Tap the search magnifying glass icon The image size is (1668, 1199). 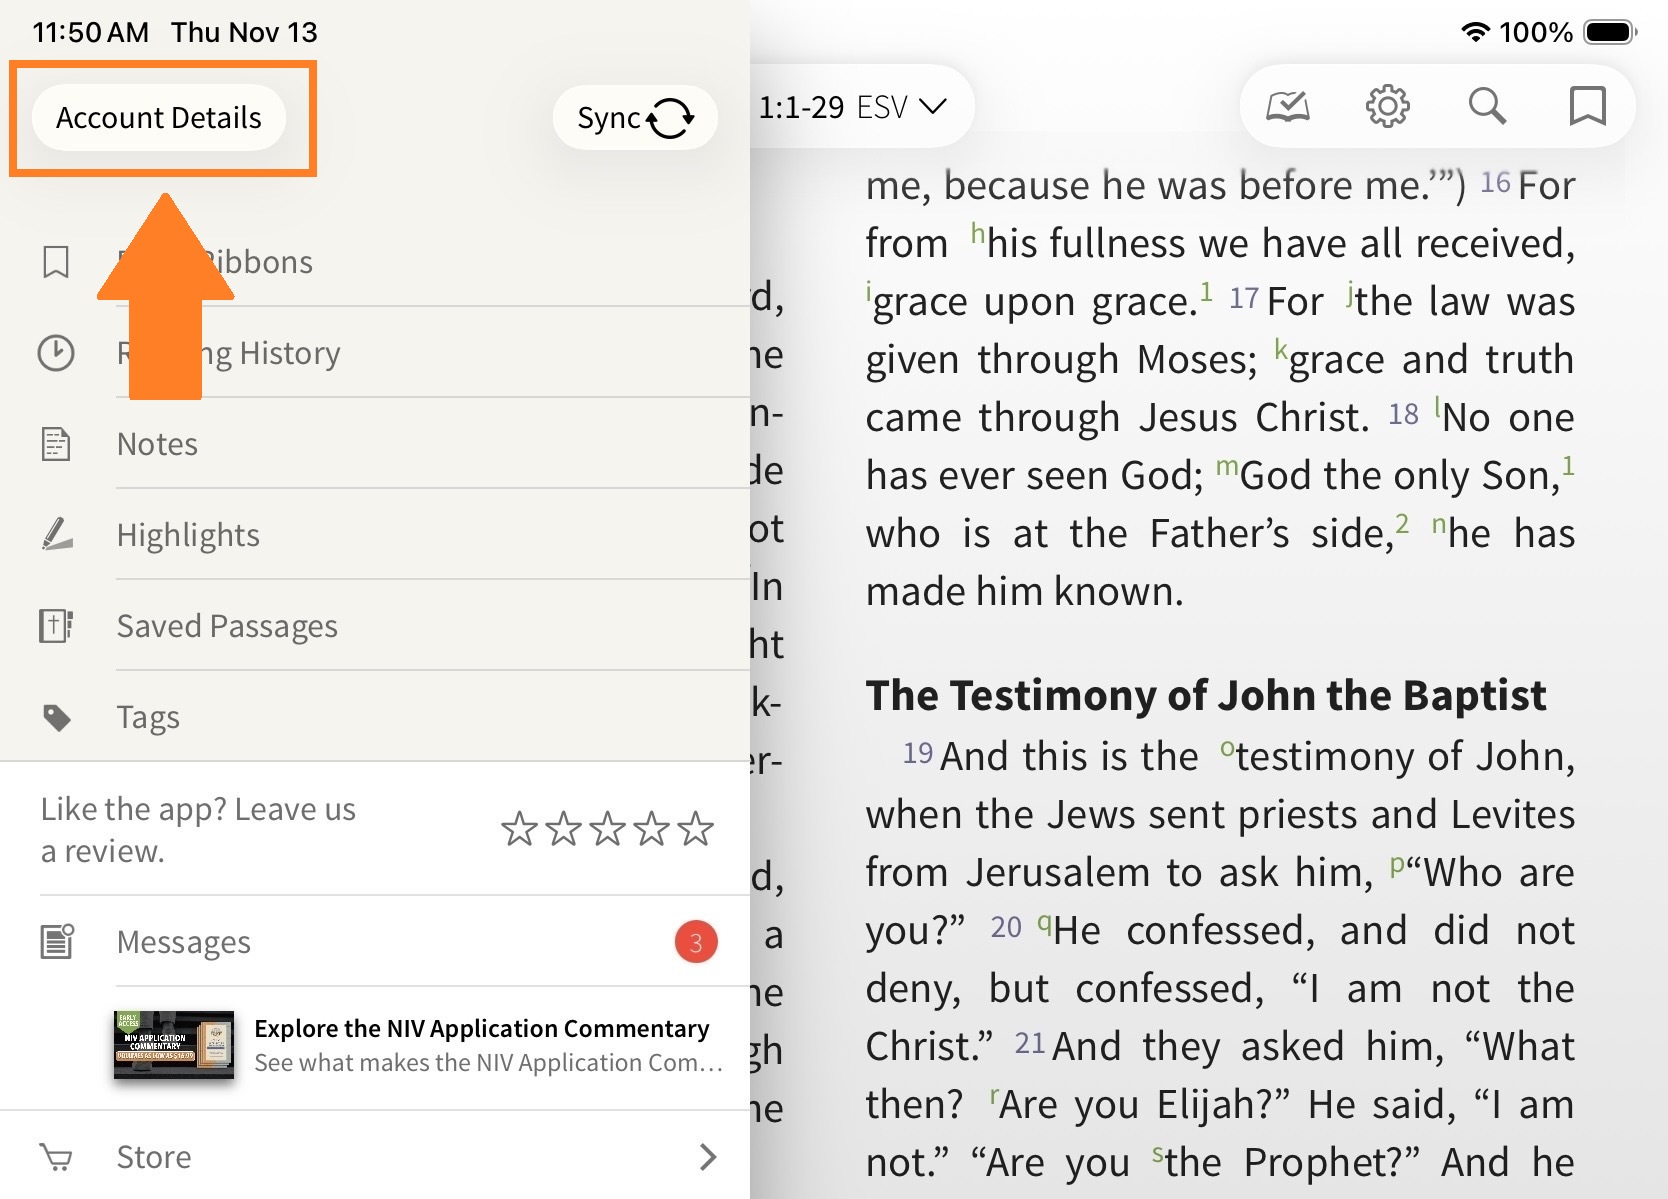coord(1487,106)
